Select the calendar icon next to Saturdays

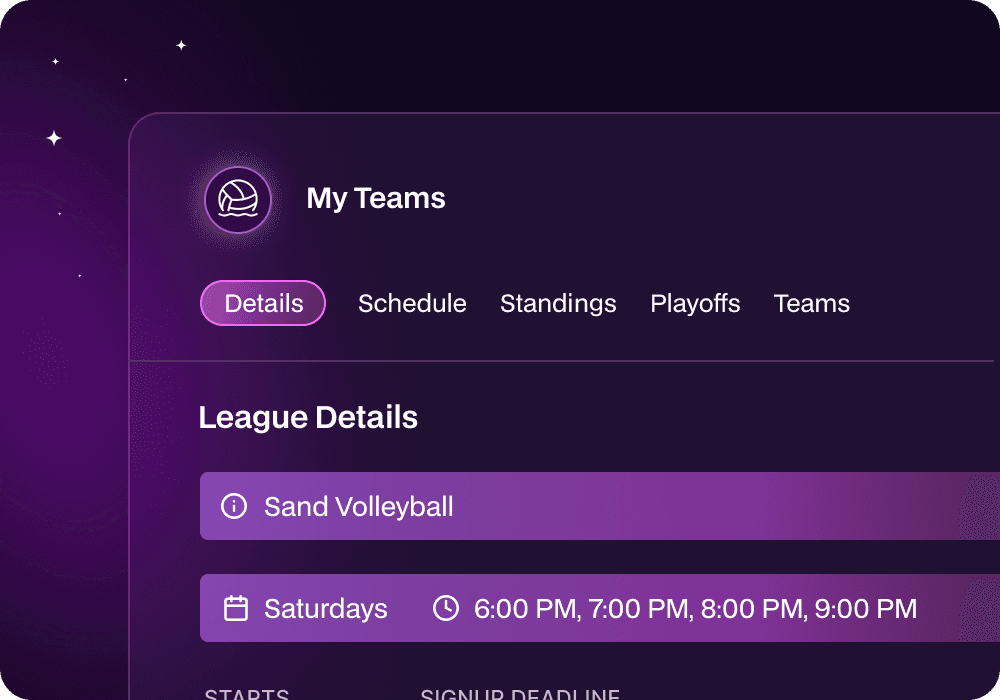pos(236,608)
